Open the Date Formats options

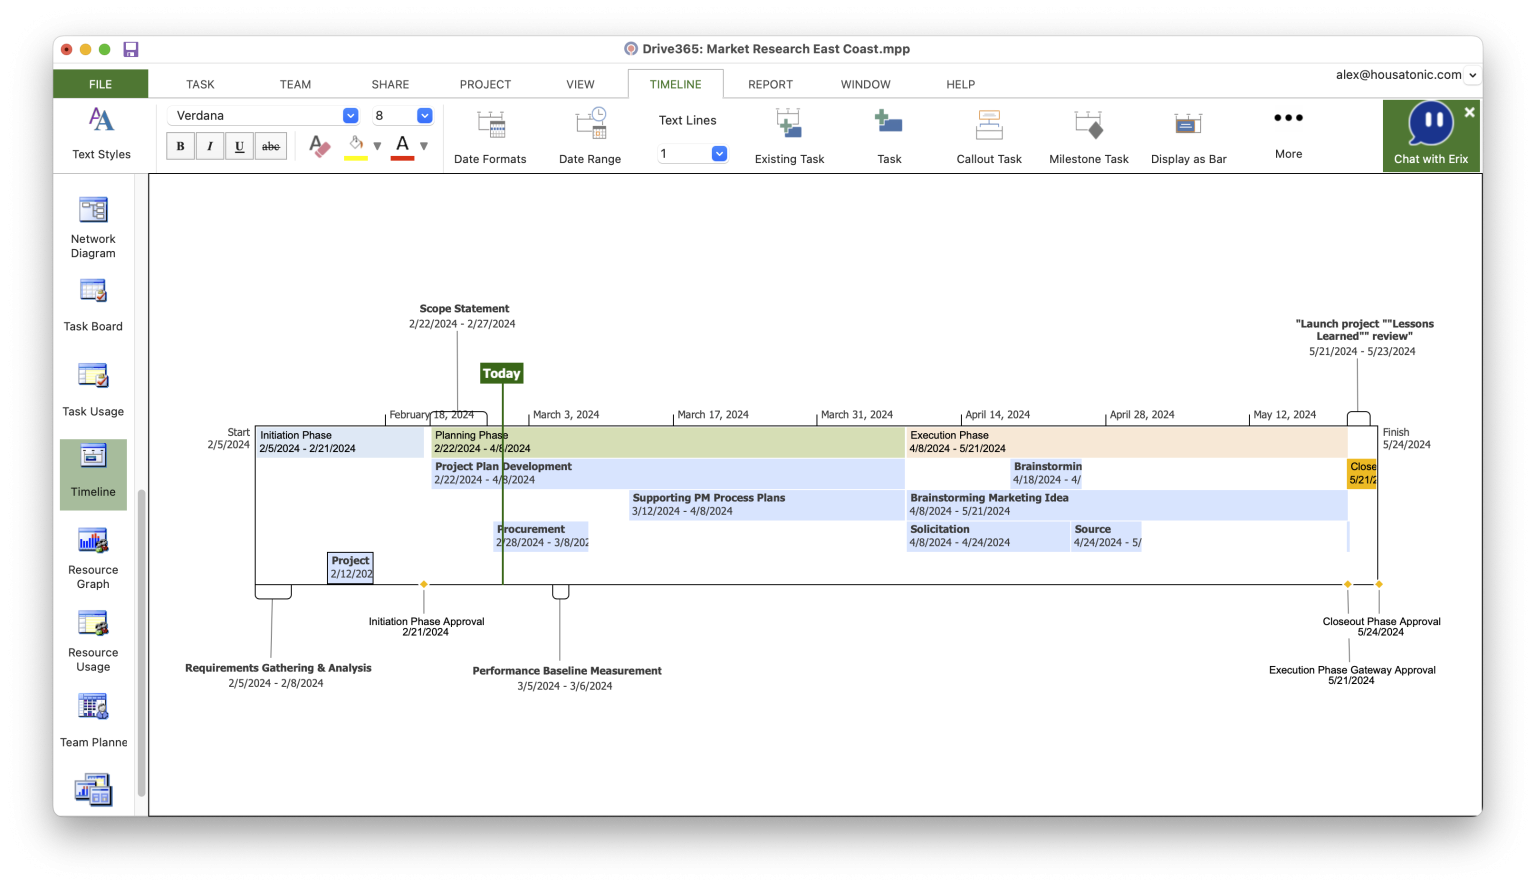coord(490,135)
